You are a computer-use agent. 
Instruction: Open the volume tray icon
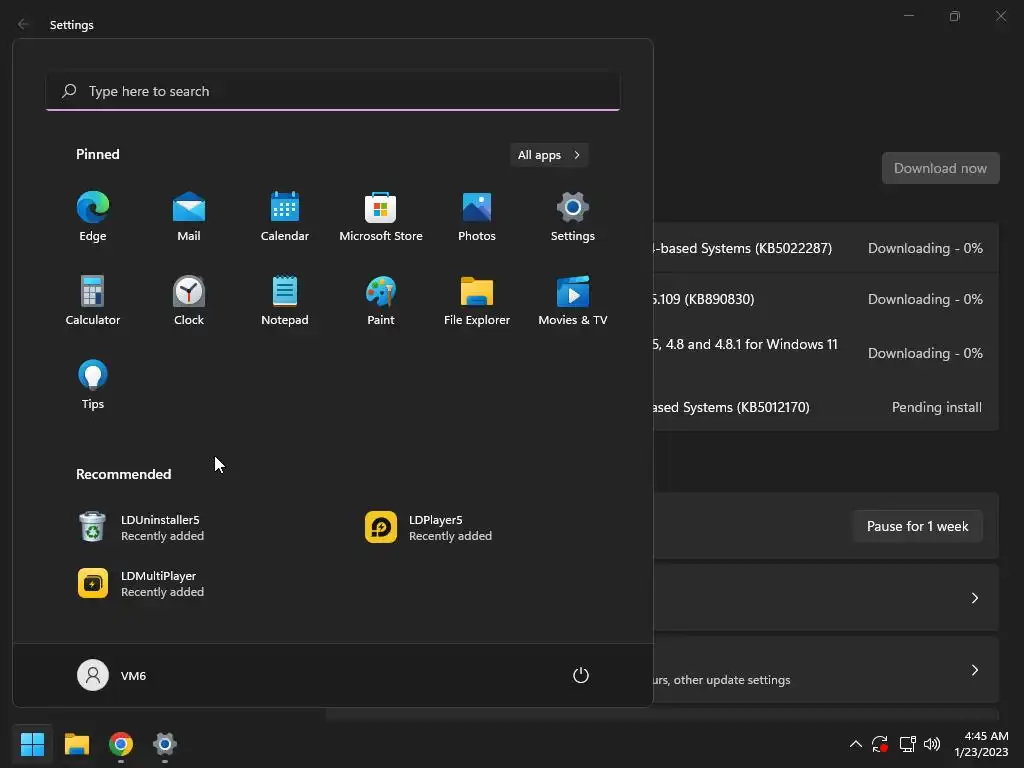932,743
